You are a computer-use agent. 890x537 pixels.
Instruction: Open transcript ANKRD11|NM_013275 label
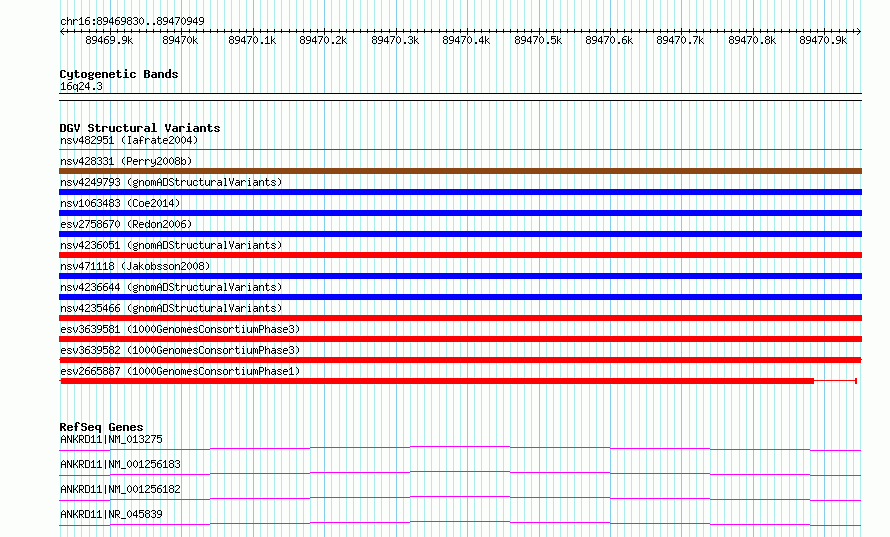[111, 439]
